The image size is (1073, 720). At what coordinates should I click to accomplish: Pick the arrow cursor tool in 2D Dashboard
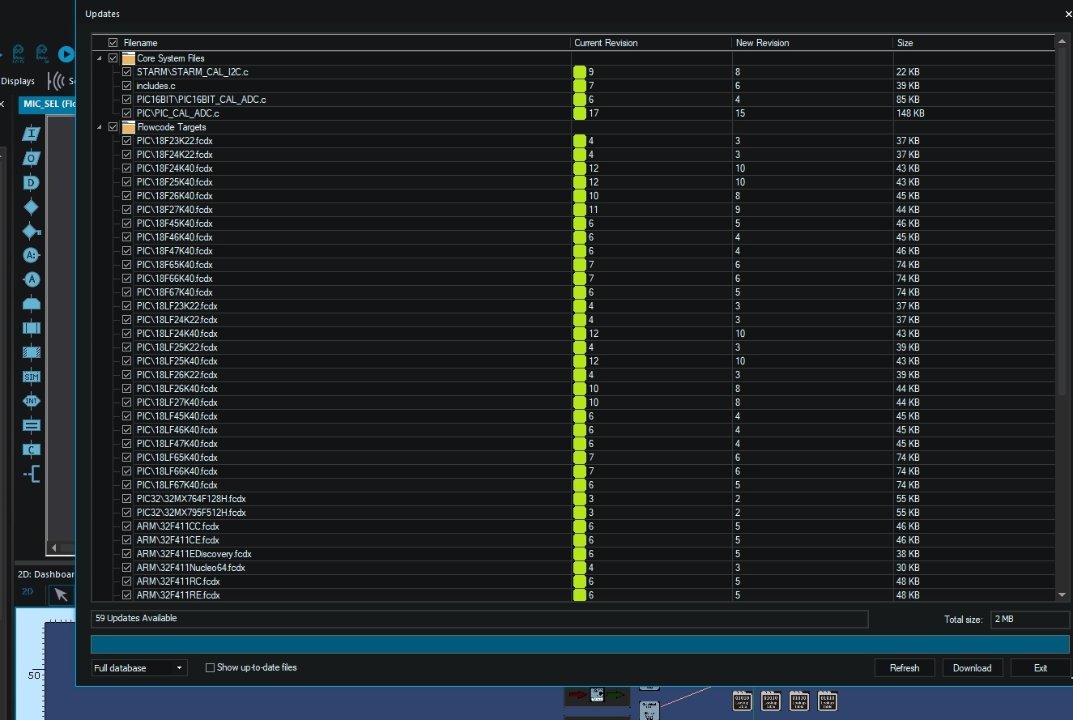pos(61,594)
